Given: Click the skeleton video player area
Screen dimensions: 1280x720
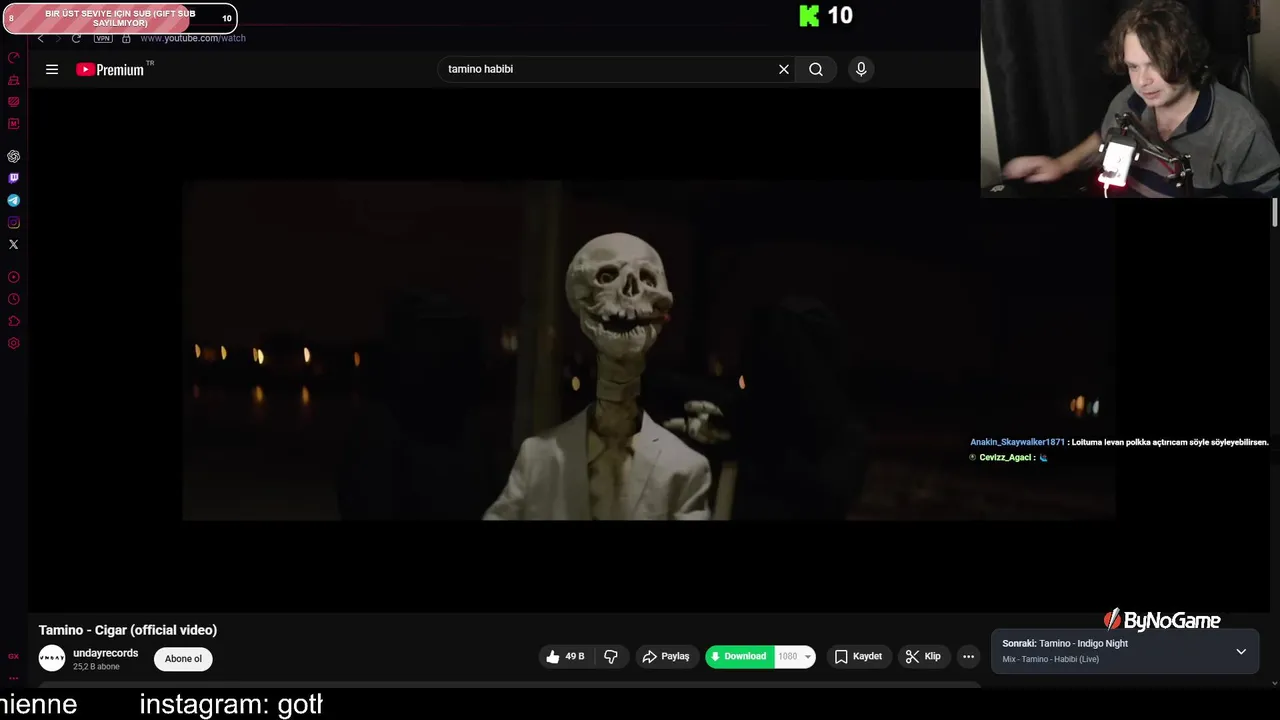Looking at the screenshot, I should (648, 350).
